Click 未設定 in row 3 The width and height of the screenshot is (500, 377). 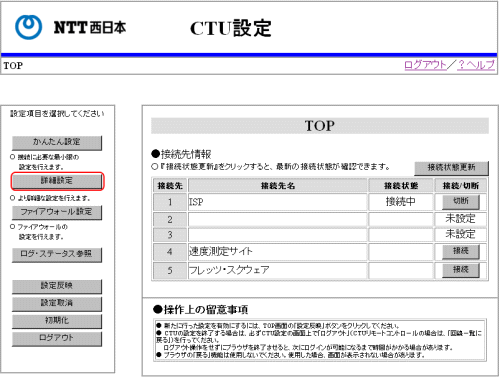(x=460, y=234)
